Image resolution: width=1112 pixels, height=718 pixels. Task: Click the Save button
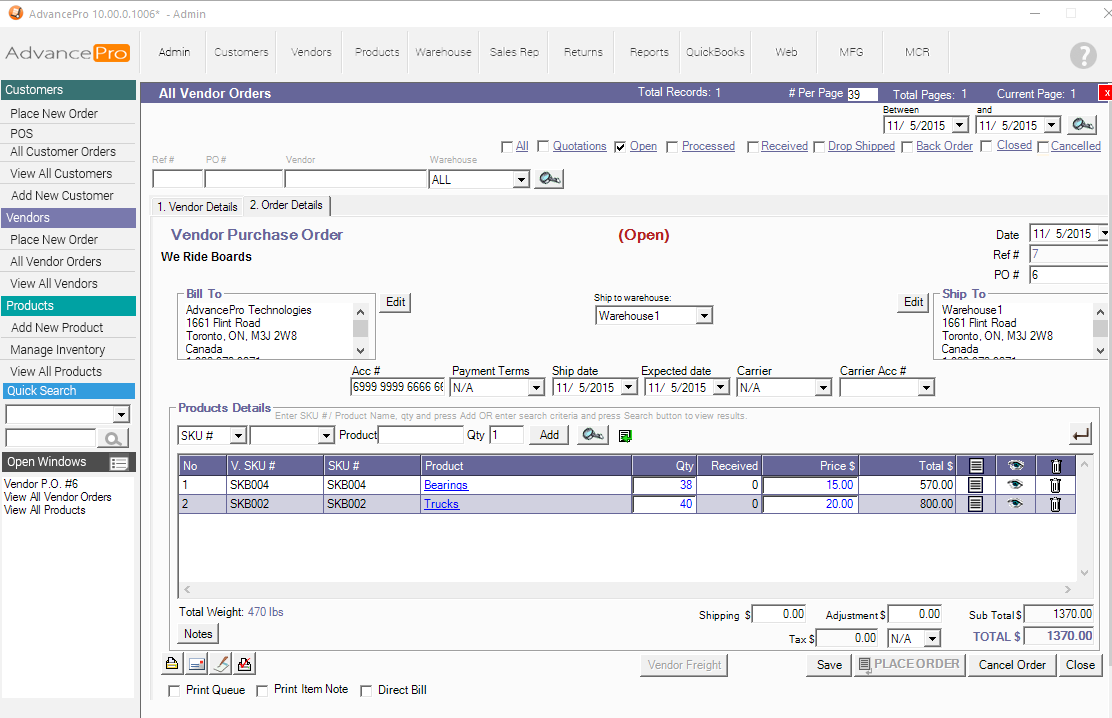pyautogui.click(x=829, y=665)
